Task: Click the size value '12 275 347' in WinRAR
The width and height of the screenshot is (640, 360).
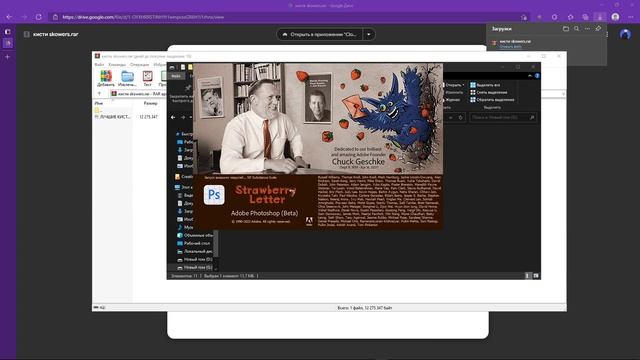Action: click(149, 117)
